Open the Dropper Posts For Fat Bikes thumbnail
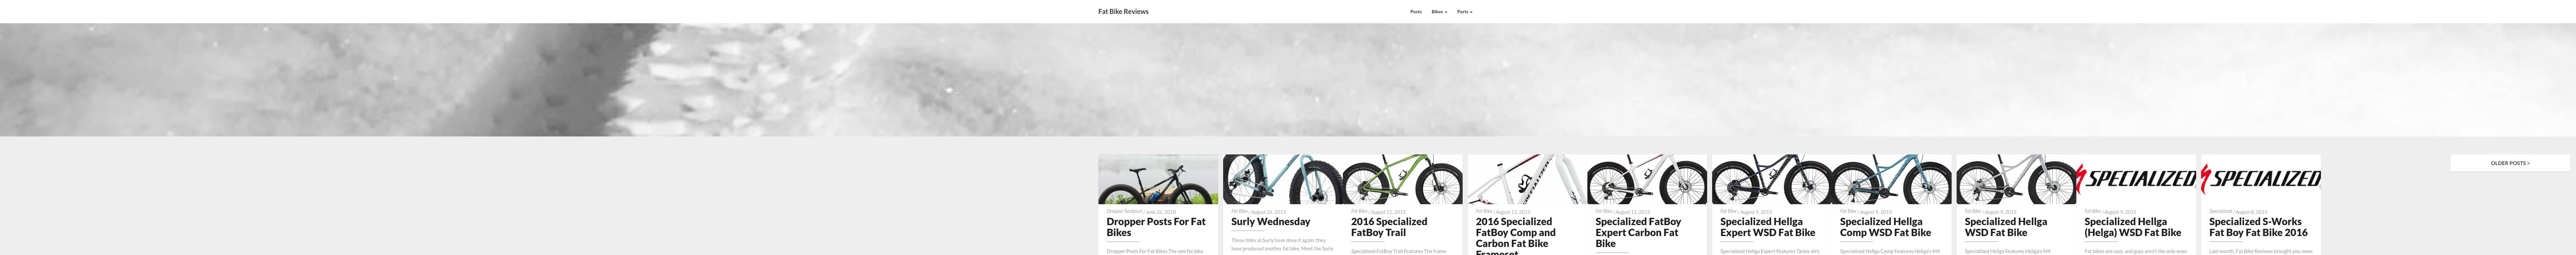Image resolution: width=2576 pixels, height=255 pixels. click(x=1158, y=179)
